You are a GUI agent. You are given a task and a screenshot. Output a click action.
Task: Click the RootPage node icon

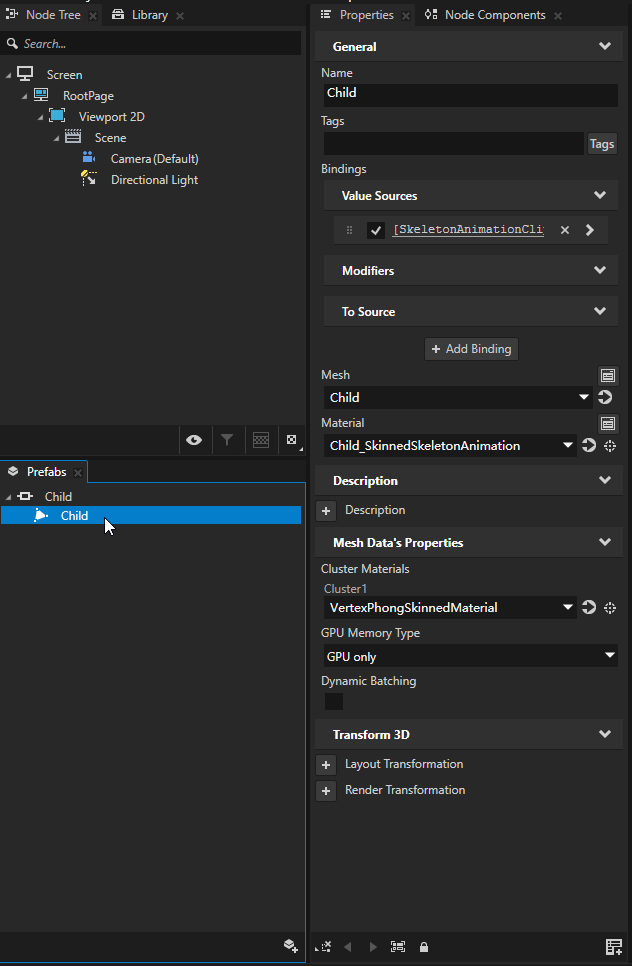click(41, 95)
